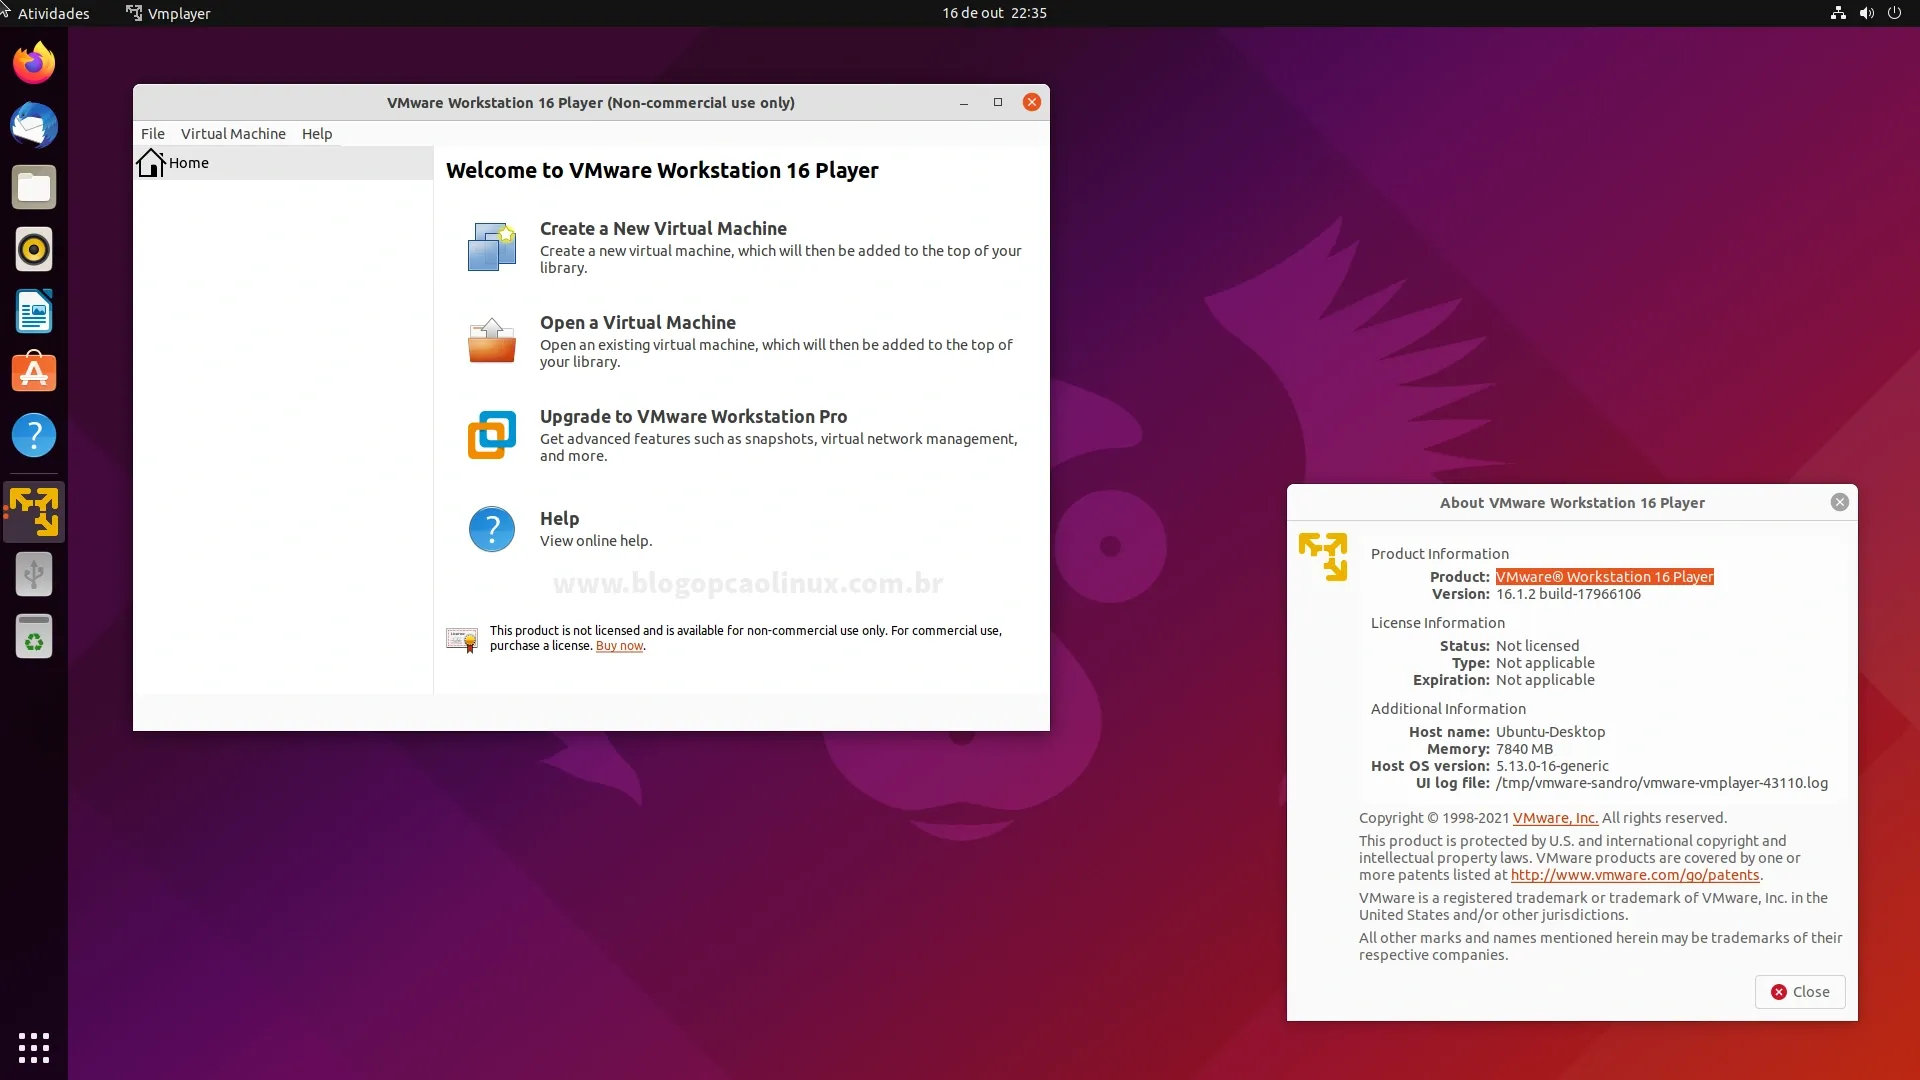This screenshot has width=1920, height=1080.
Task: Click the Welcome to VMware Workstation 16 Player title
Action: click(x=662, y=170)
